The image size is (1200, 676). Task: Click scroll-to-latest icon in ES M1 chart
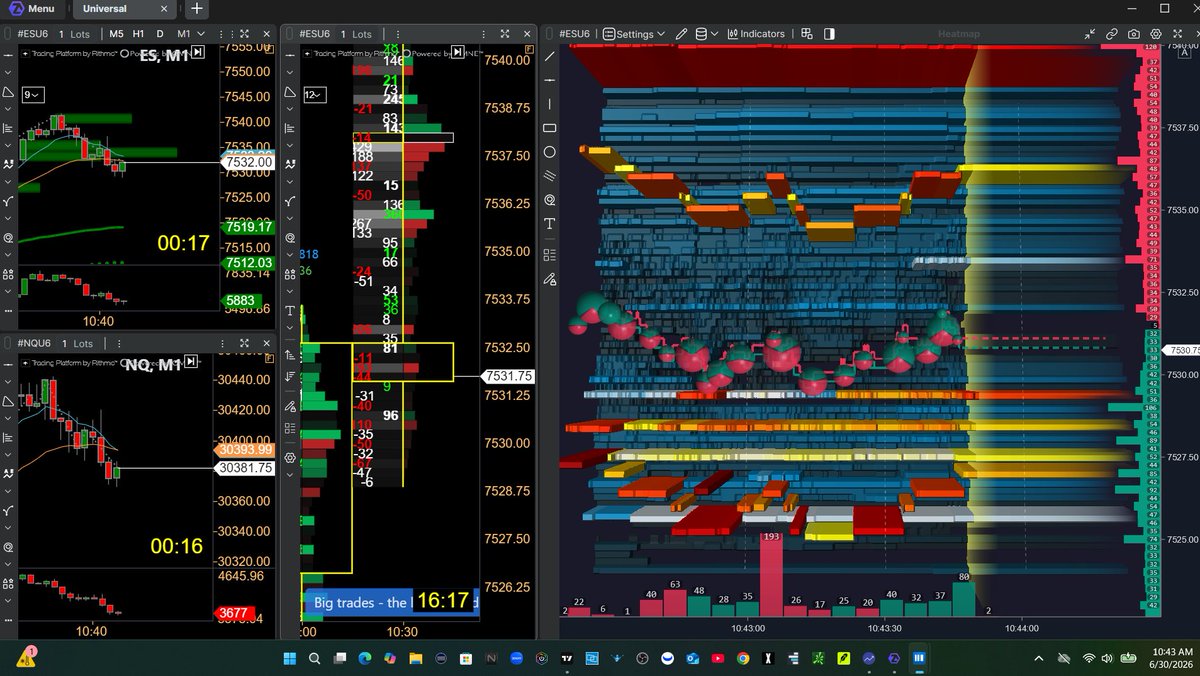(197, 52)
